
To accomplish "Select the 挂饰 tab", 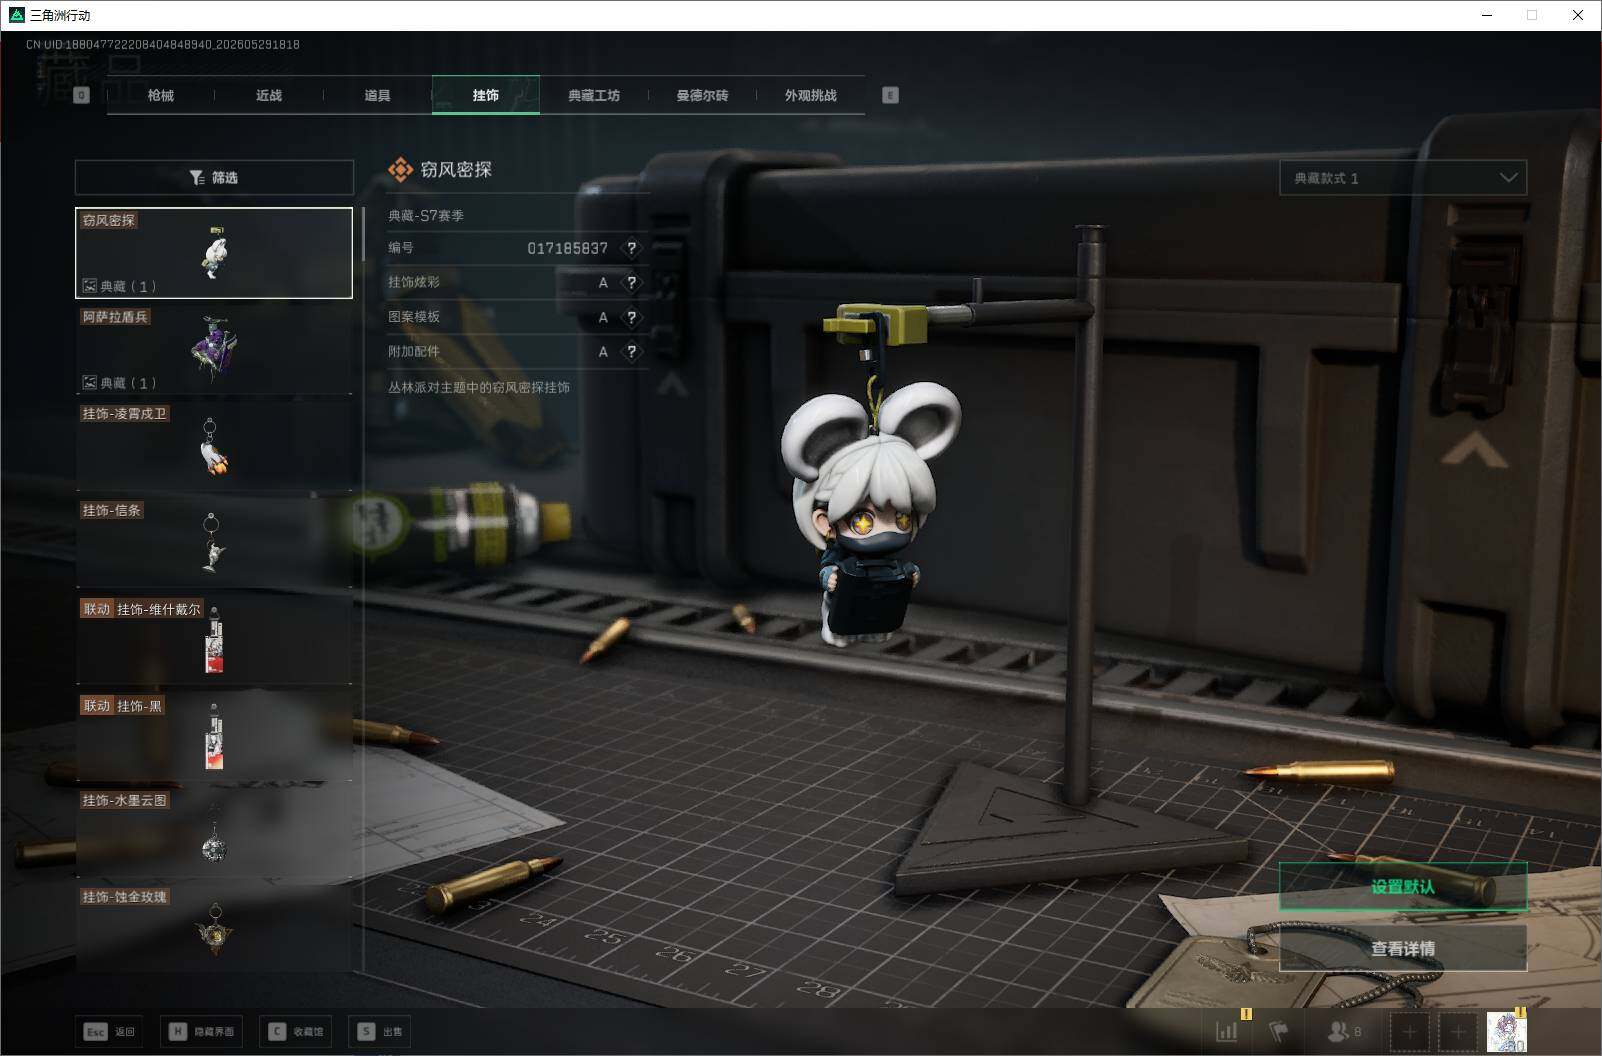I will [486, 95].
